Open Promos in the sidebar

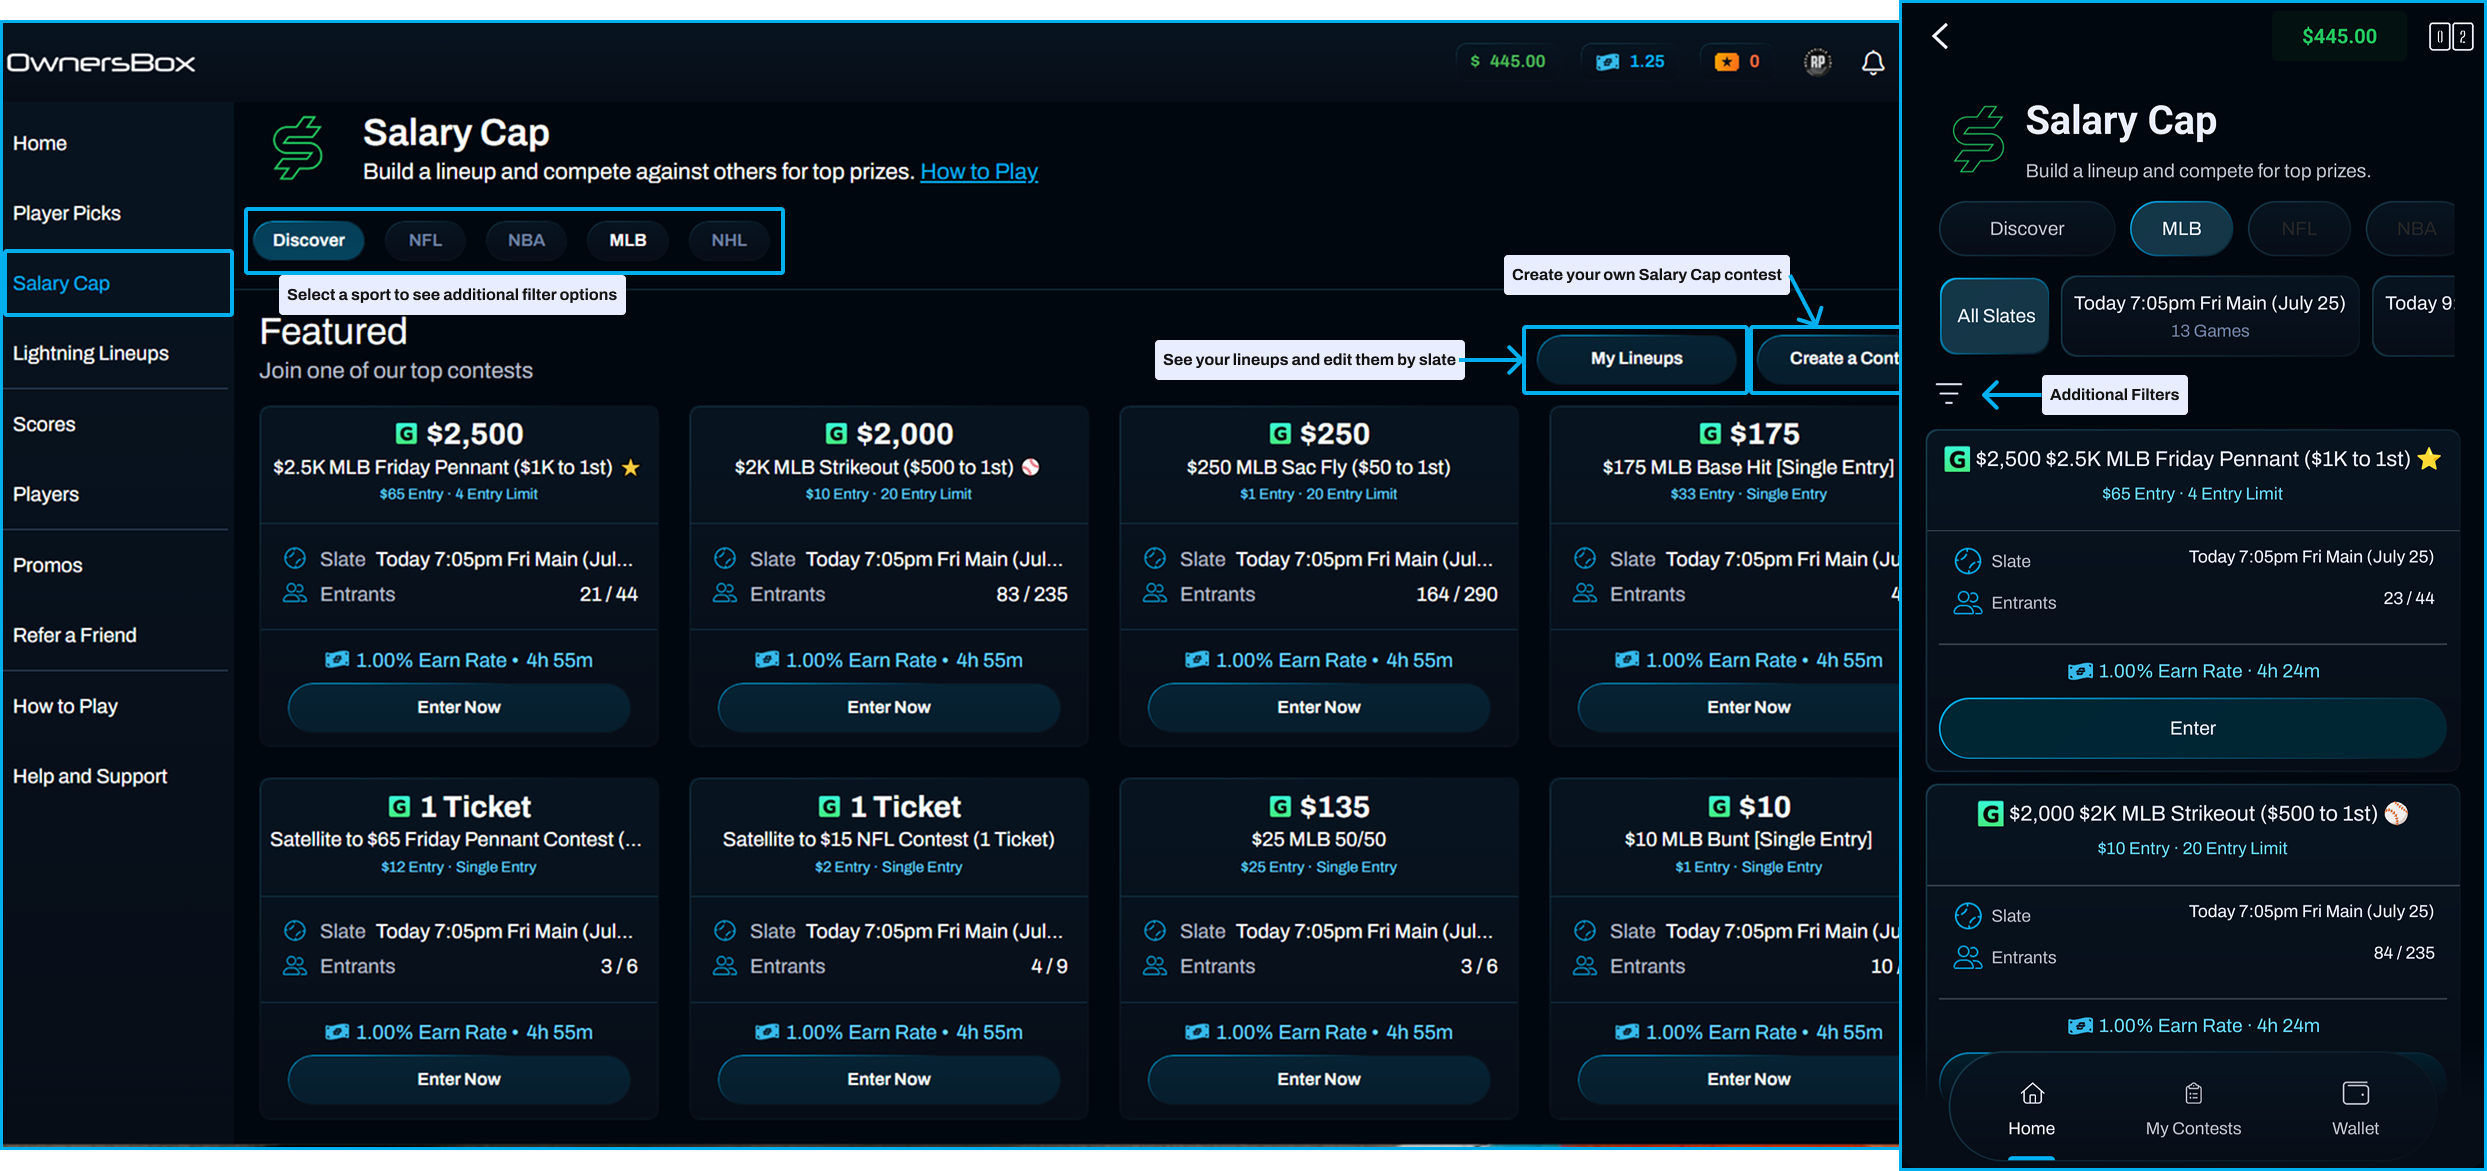point(47,565)
